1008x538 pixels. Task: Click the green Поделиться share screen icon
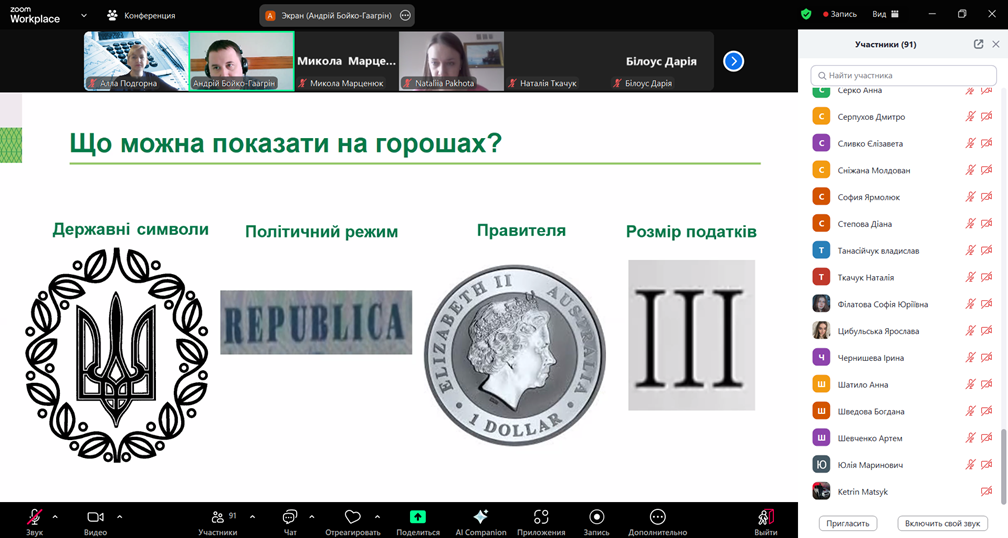[x=418, y=517]
